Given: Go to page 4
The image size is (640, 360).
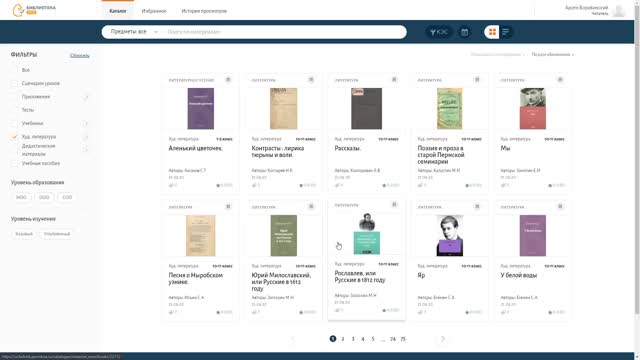Looking at the screenshot, I should click(x=363, y=339).
